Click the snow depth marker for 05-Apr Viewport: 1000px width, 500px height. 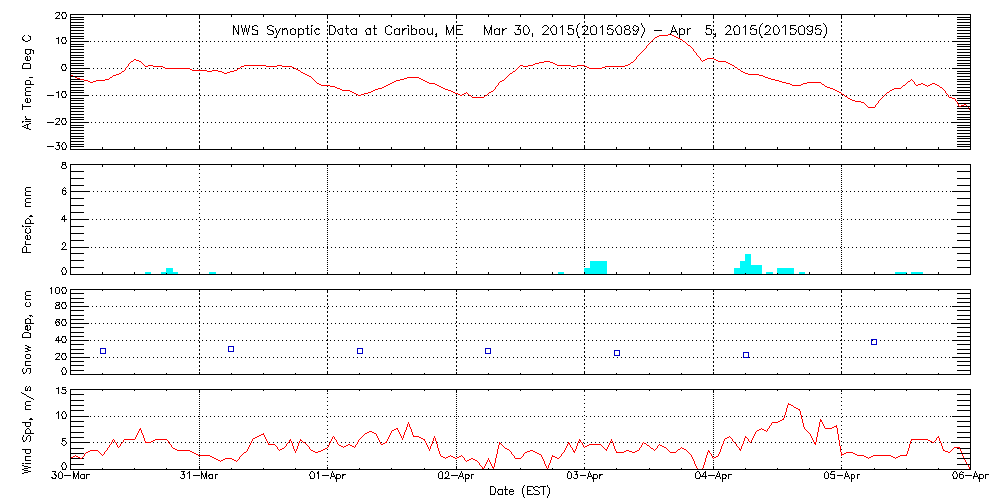[x=874, y=342]
